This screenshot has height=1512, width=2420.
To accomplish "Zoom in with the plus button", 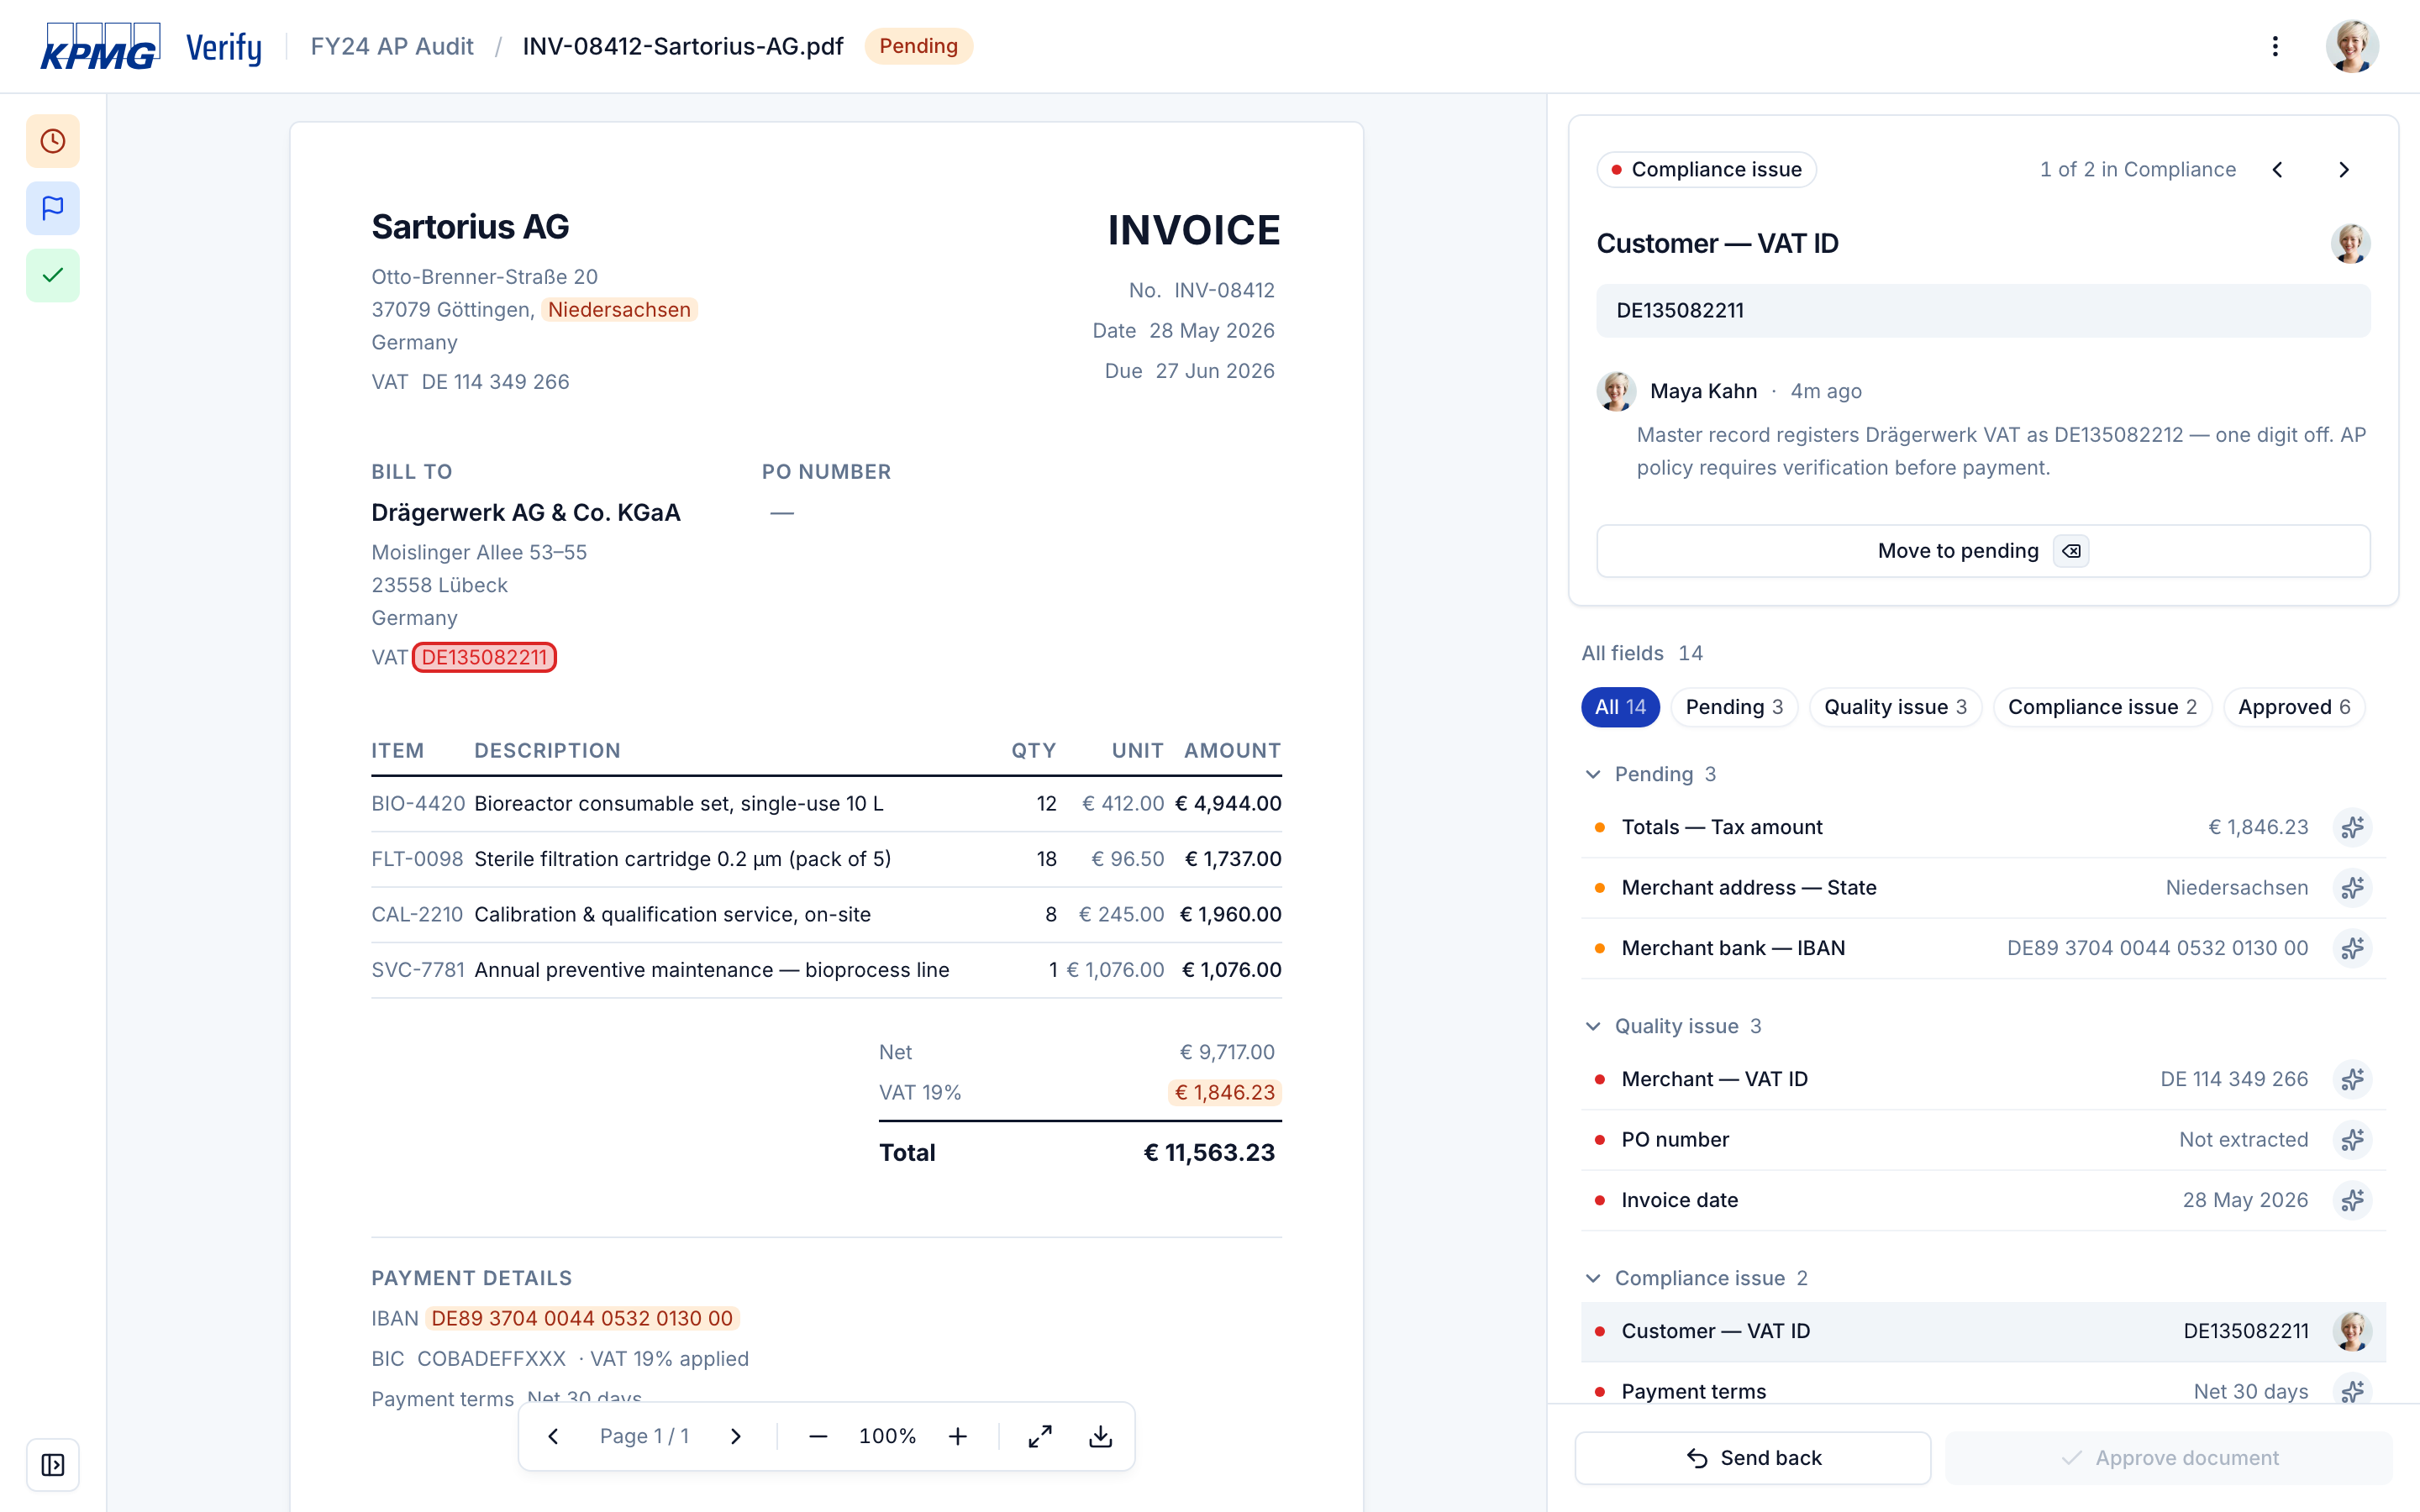I will coord(957,1436).
